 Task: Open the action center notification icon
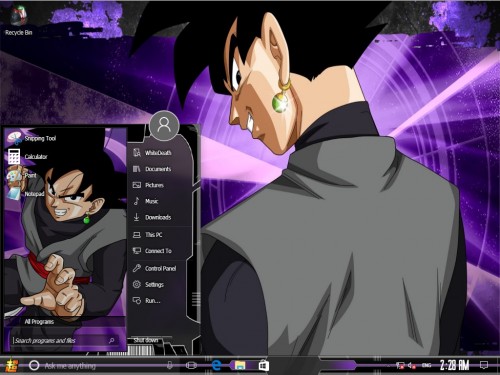[484, 365]
